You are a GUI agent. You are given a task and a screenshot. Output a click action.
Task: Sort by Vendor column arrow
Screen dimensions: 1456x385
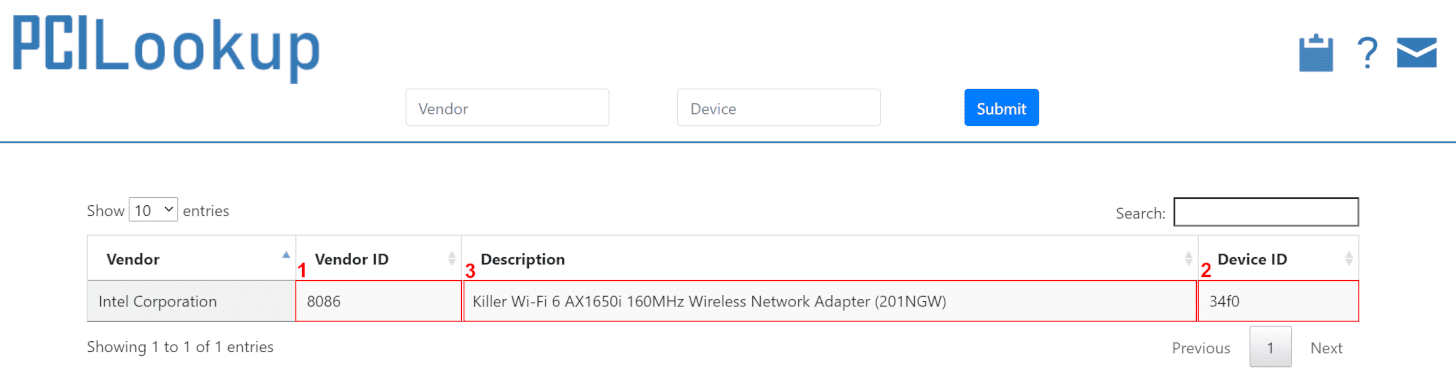(287, 254)
